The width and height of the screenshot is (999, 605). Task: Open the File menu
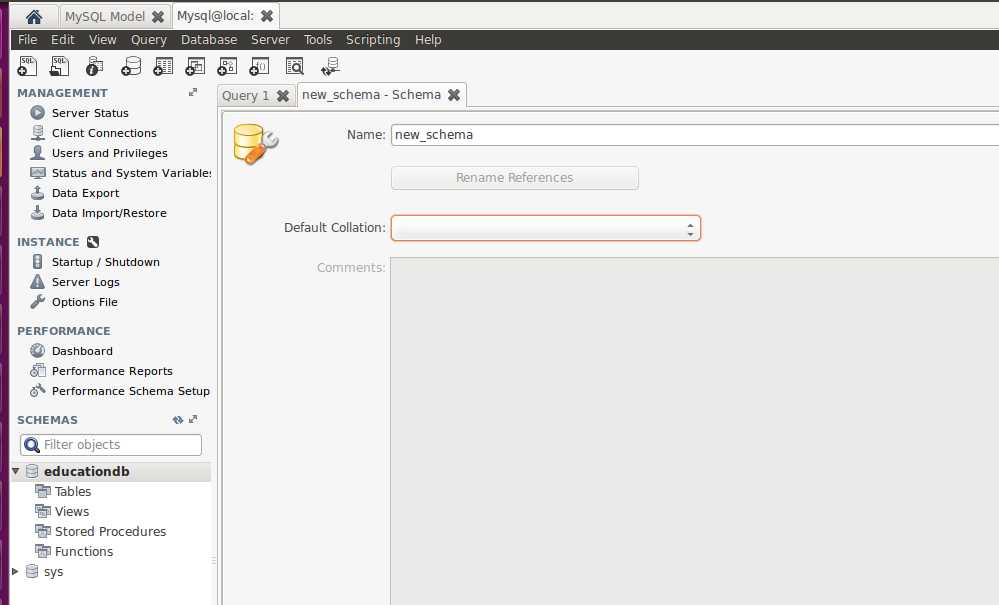(x=27, y=39)
